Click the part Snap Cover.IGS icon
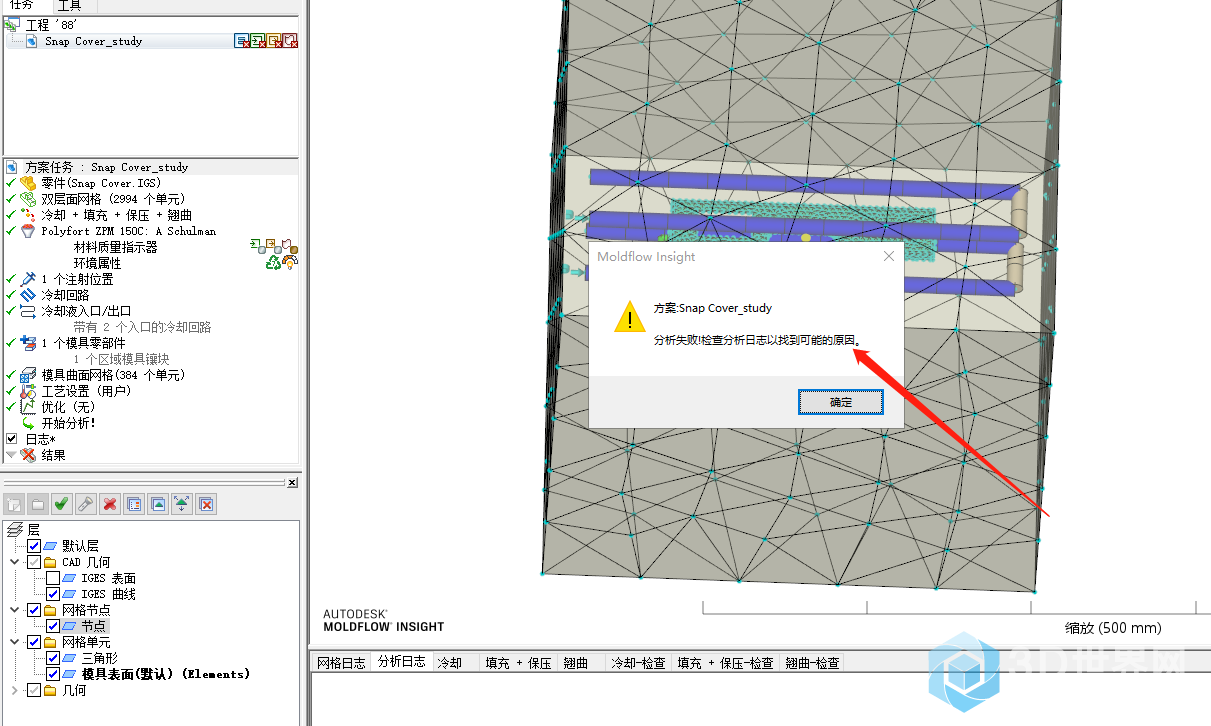Screen dimensions: 1211x726 tap(28, 183)
